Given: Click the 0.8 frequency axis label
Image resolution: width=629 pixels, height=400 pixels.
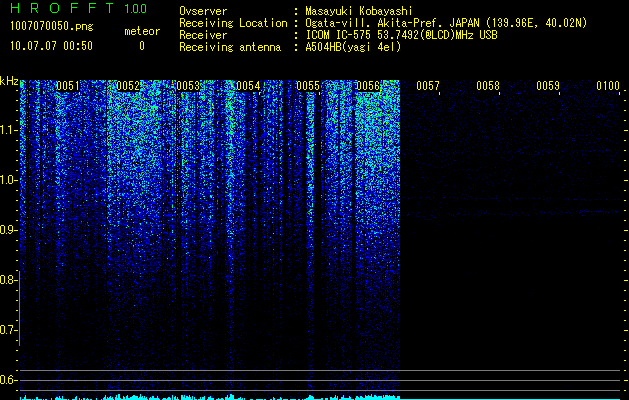Looking at the screenshot, I should pos(8,280).
